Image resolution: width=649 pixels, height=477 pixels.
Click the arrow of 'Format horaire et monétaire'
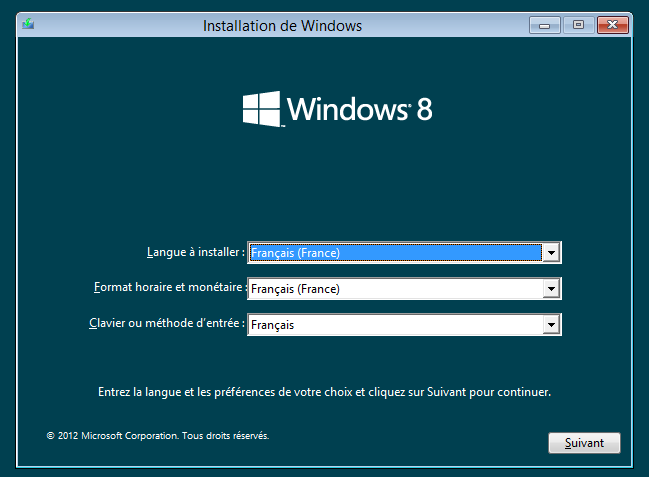[x=551, y=289]
